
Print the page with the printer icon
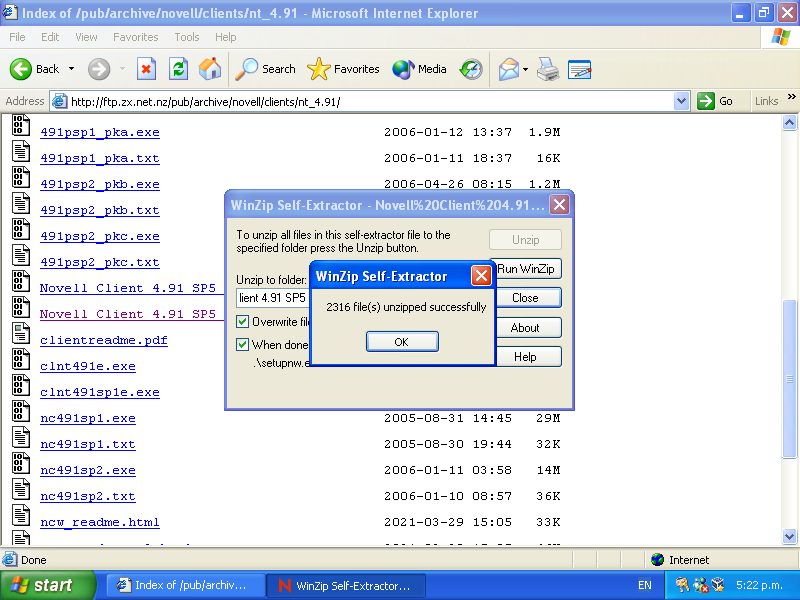click(548, 69)
